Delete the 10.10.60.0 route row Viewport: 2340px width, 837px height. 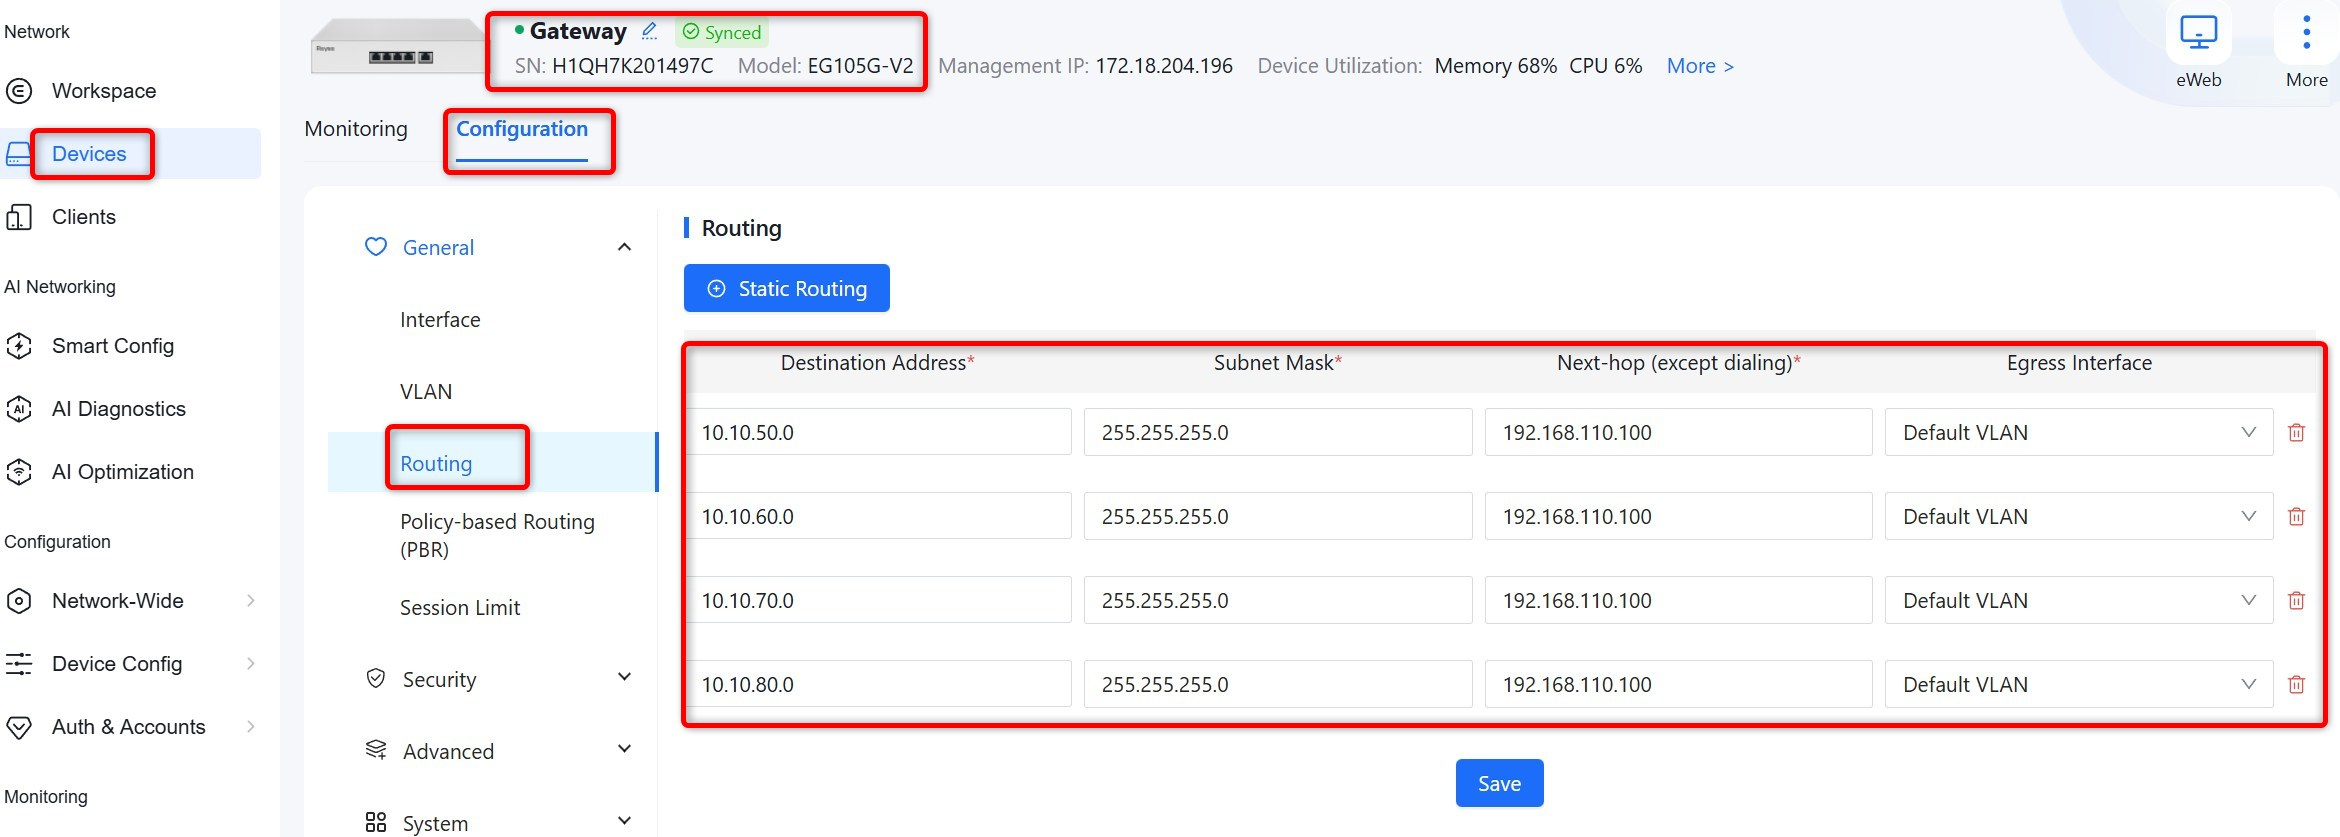coord(2297,517)
